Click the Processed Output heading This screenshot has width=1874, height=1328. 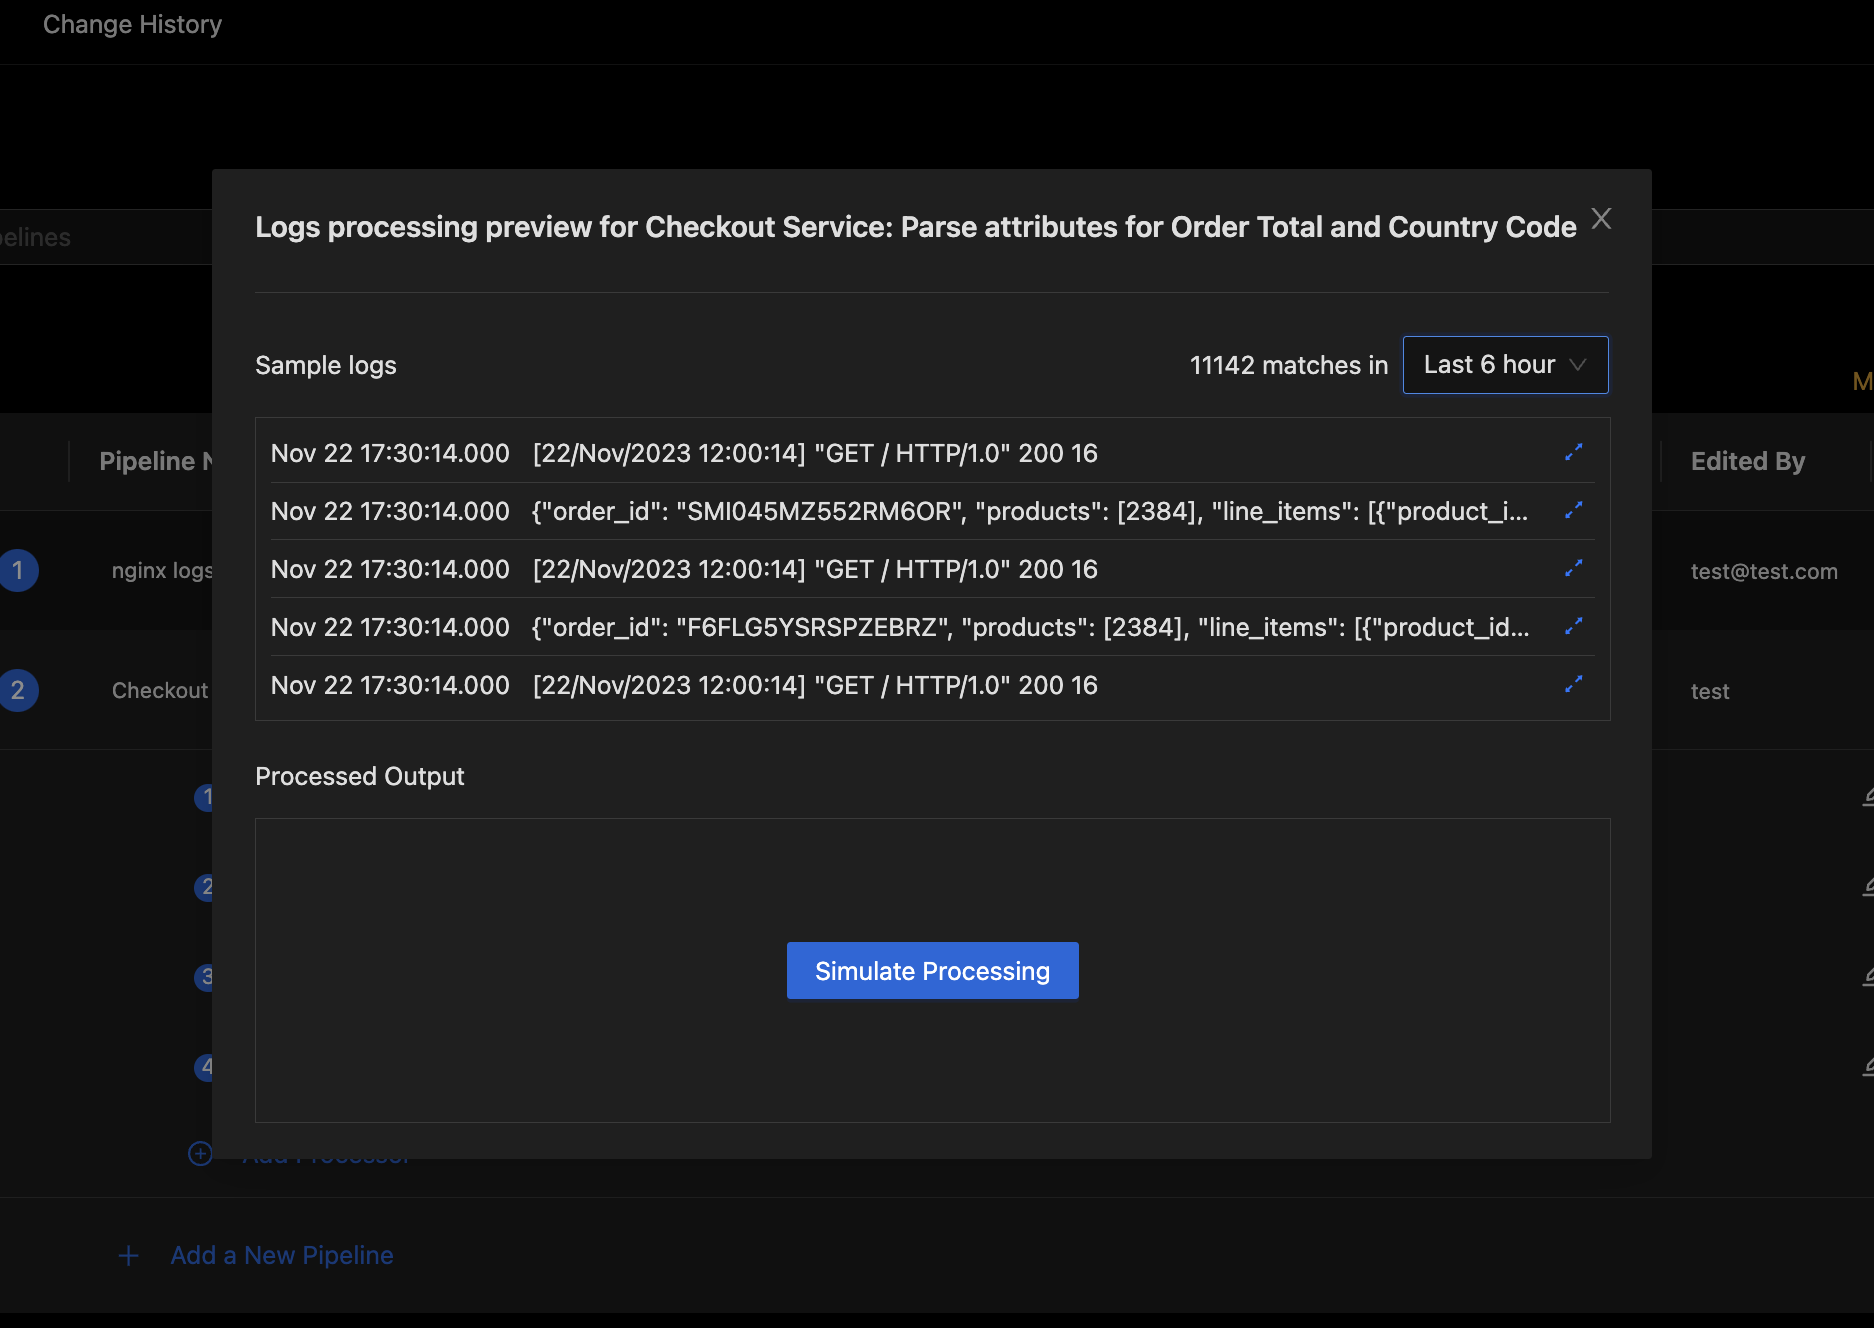tap(360, 776)
